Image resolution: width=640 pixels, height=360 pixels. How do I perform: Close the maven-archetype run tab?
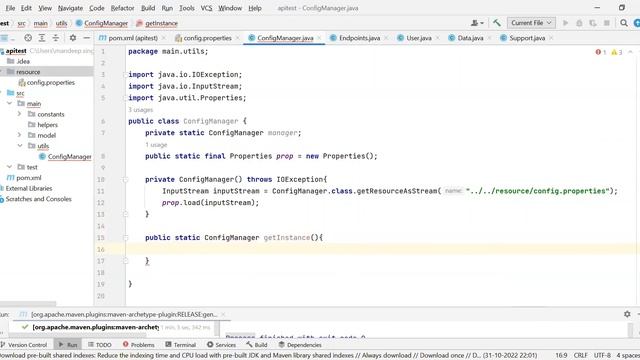[x=223, y=314]
